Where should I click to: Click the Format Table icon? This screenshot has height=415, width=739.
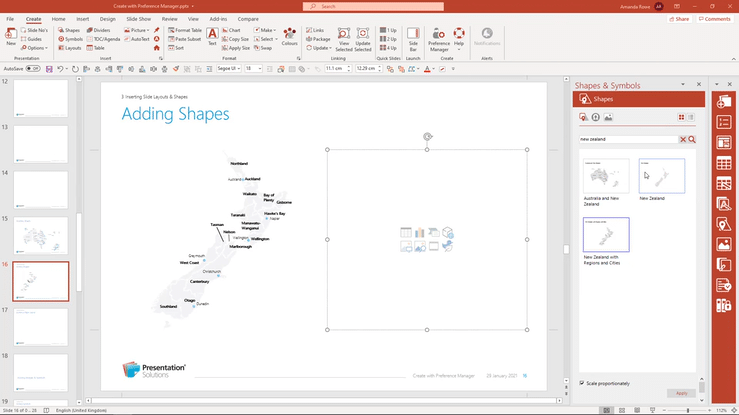[184, 30]
